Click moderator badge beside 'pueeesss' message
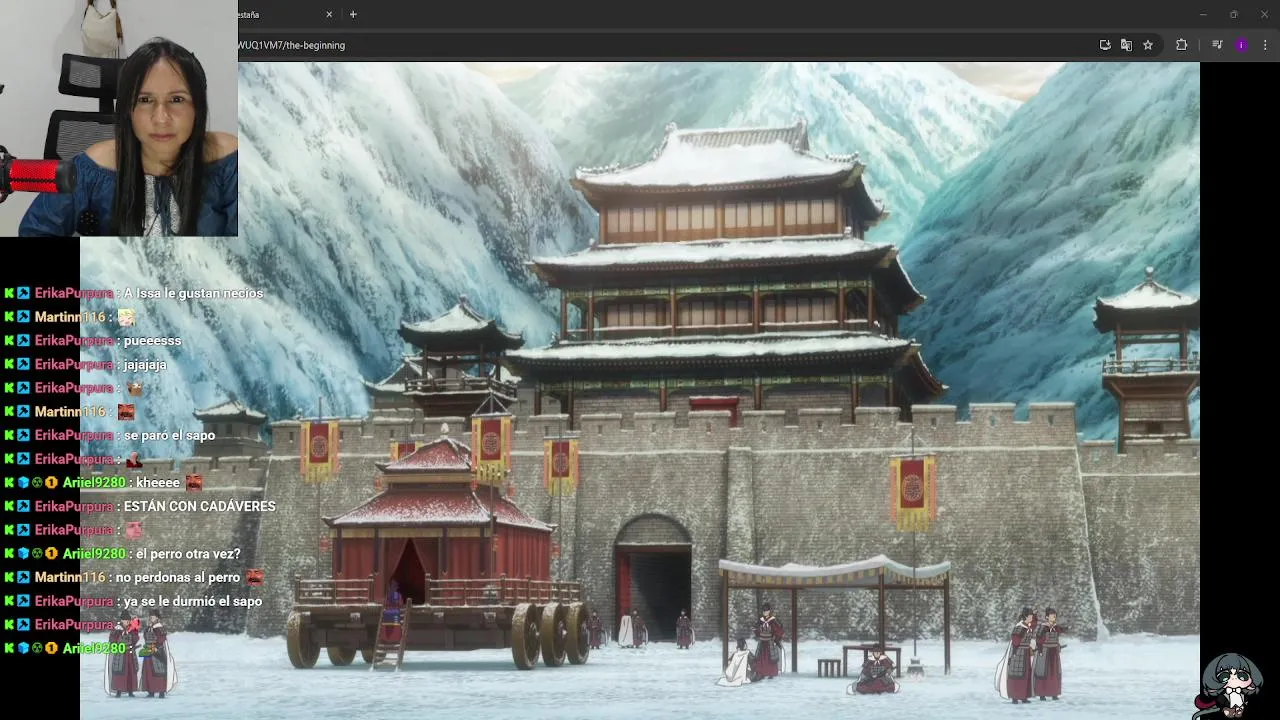This screenshot has height=720, width=1280. click(23, 342)
